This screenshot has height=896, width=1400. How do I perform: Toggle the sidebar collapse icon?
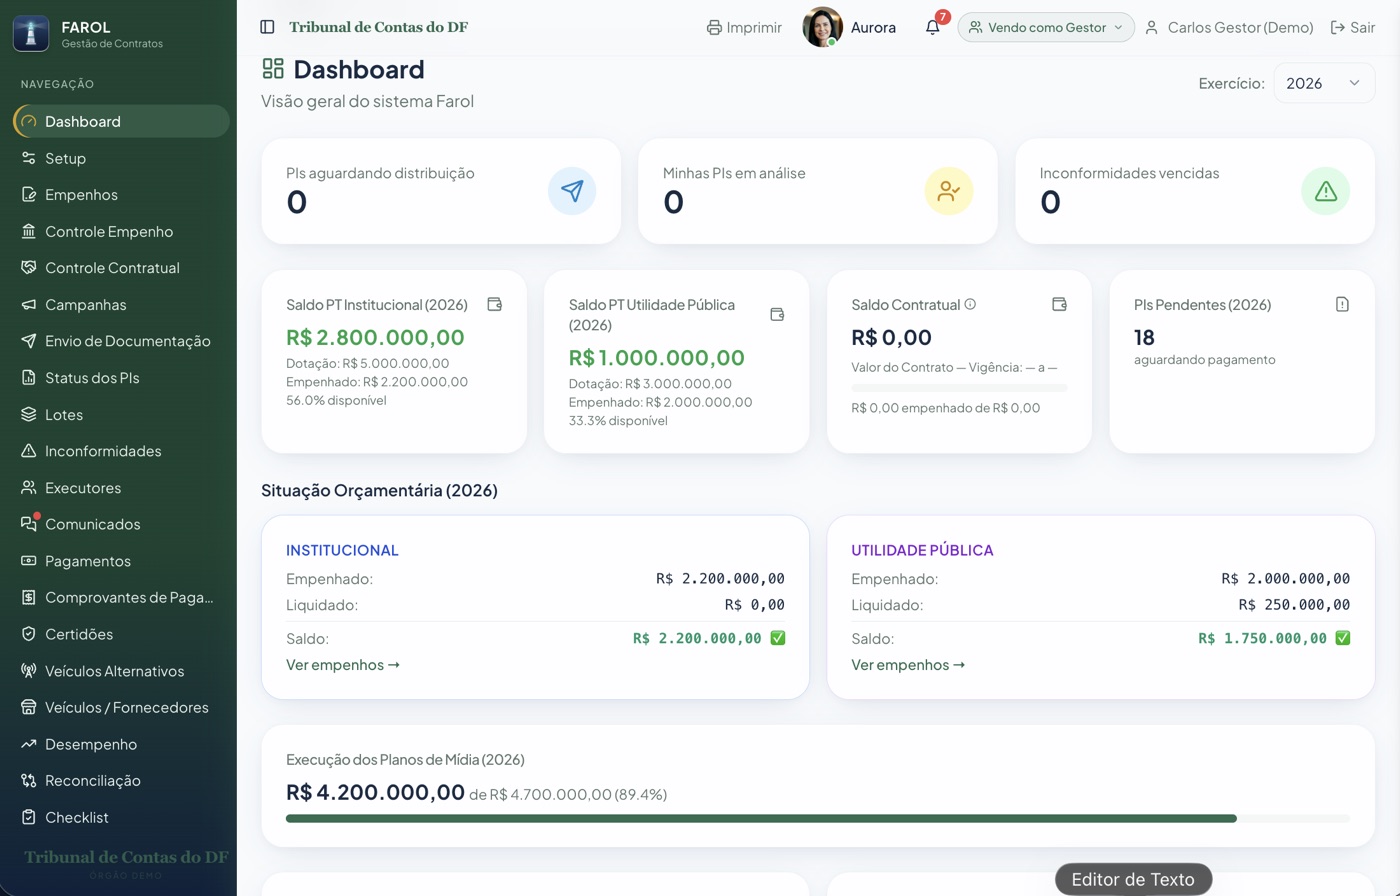pos(267,27)
